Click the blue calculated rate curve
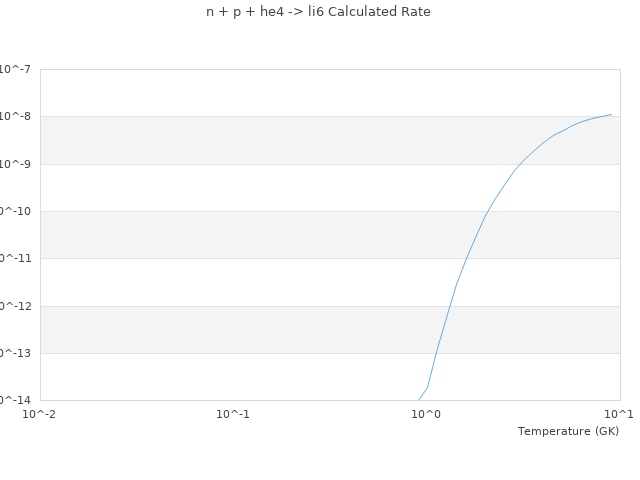This screenshot has height=480, width=640. [x=486, y=214]
